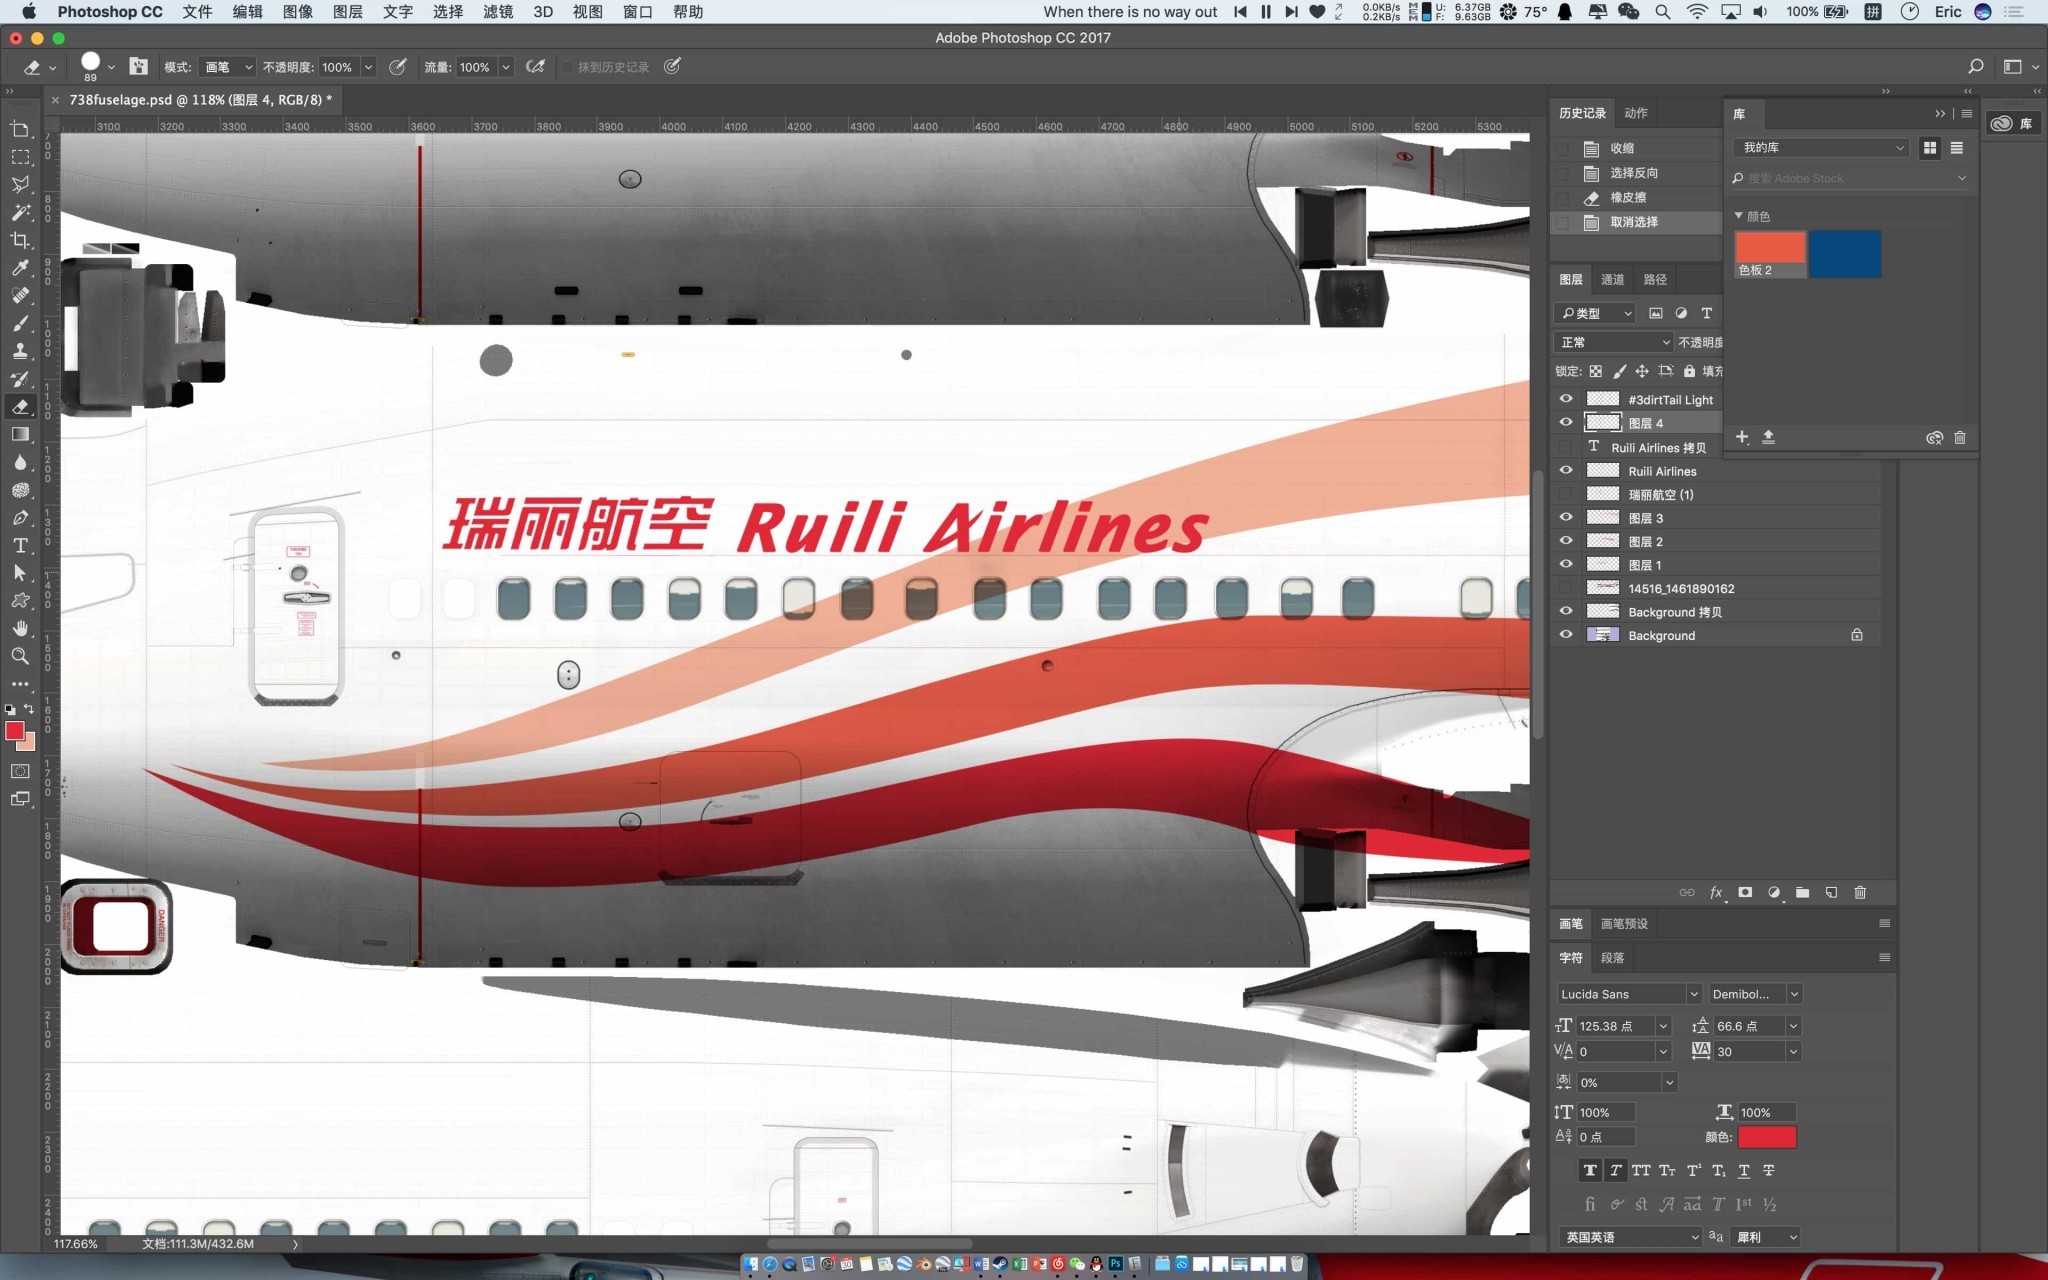Open the layer blend mode 正常 dropdown
Screen dimensions: 2048x1280
[1614, 342]
